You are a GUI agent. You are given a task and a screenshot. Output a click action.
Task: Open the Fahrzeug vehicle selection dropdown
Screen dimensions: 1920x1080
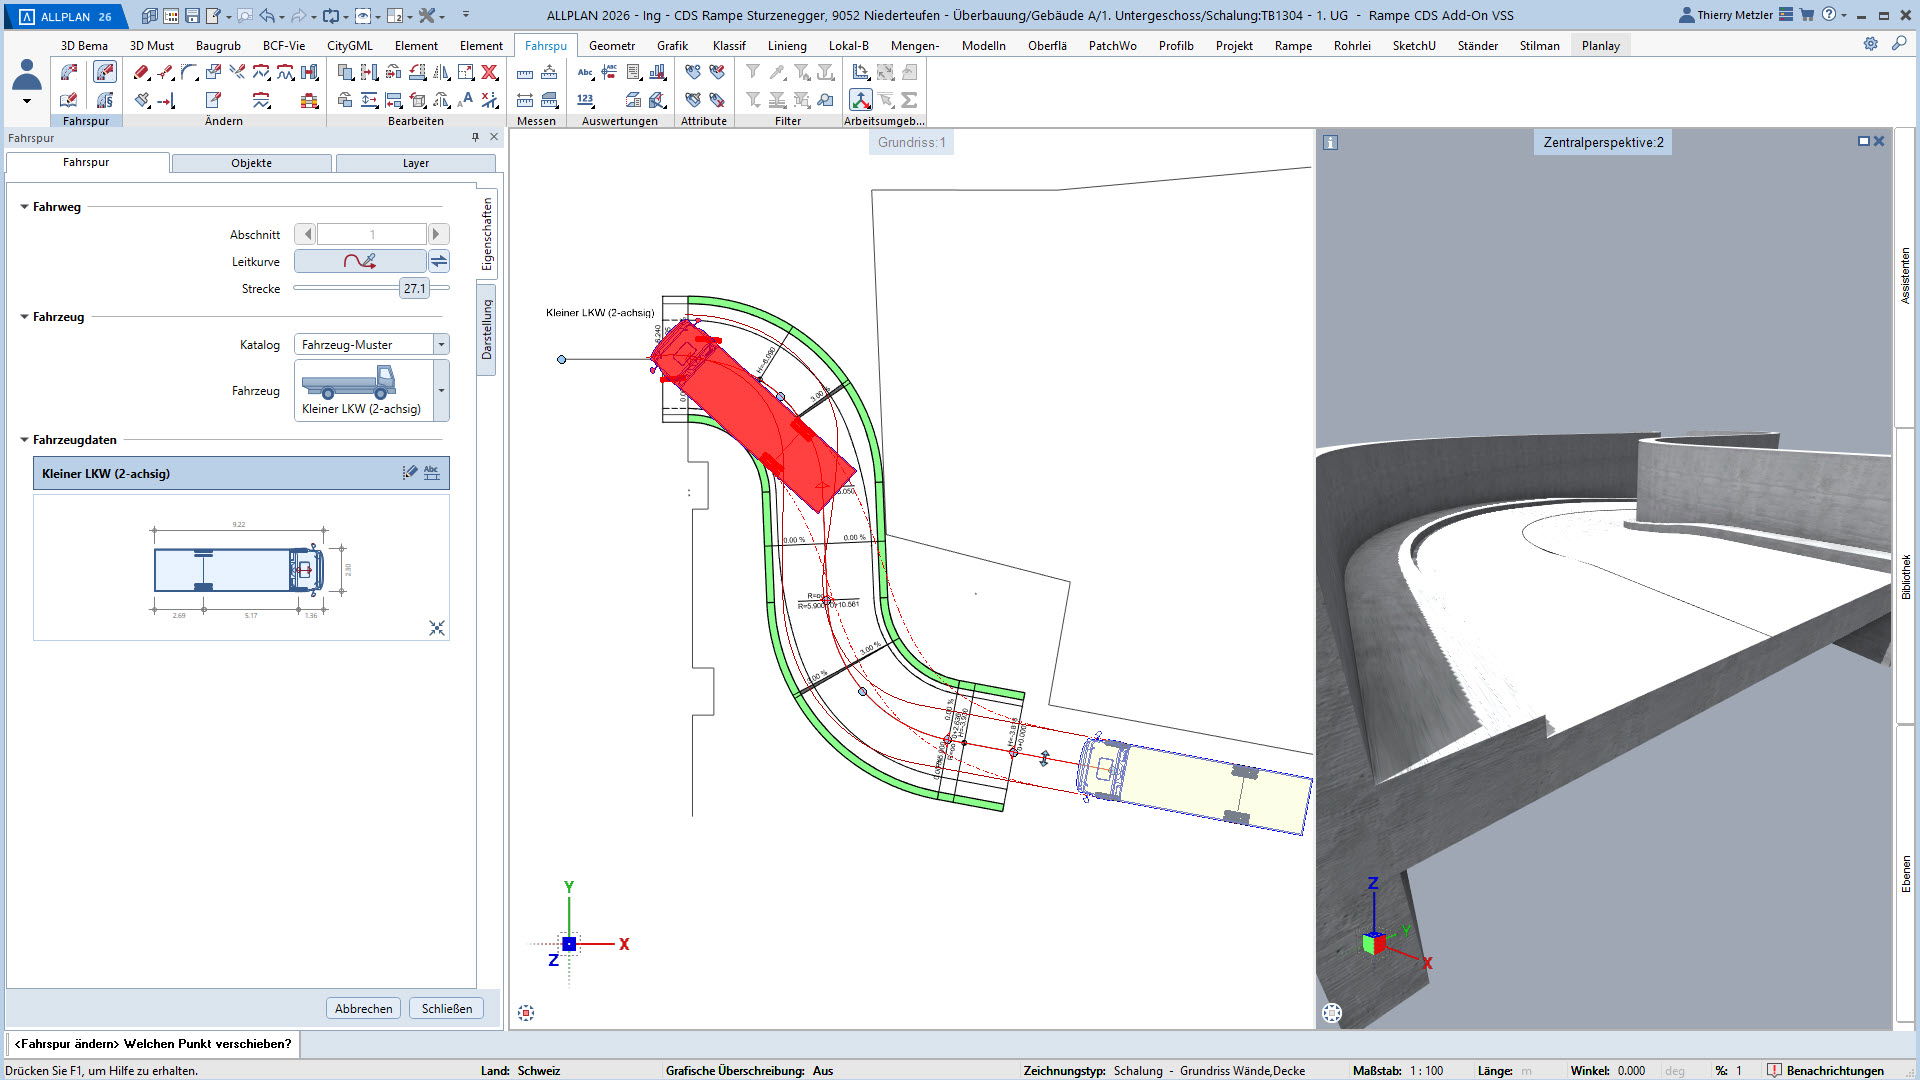click(x=441, y=391)
